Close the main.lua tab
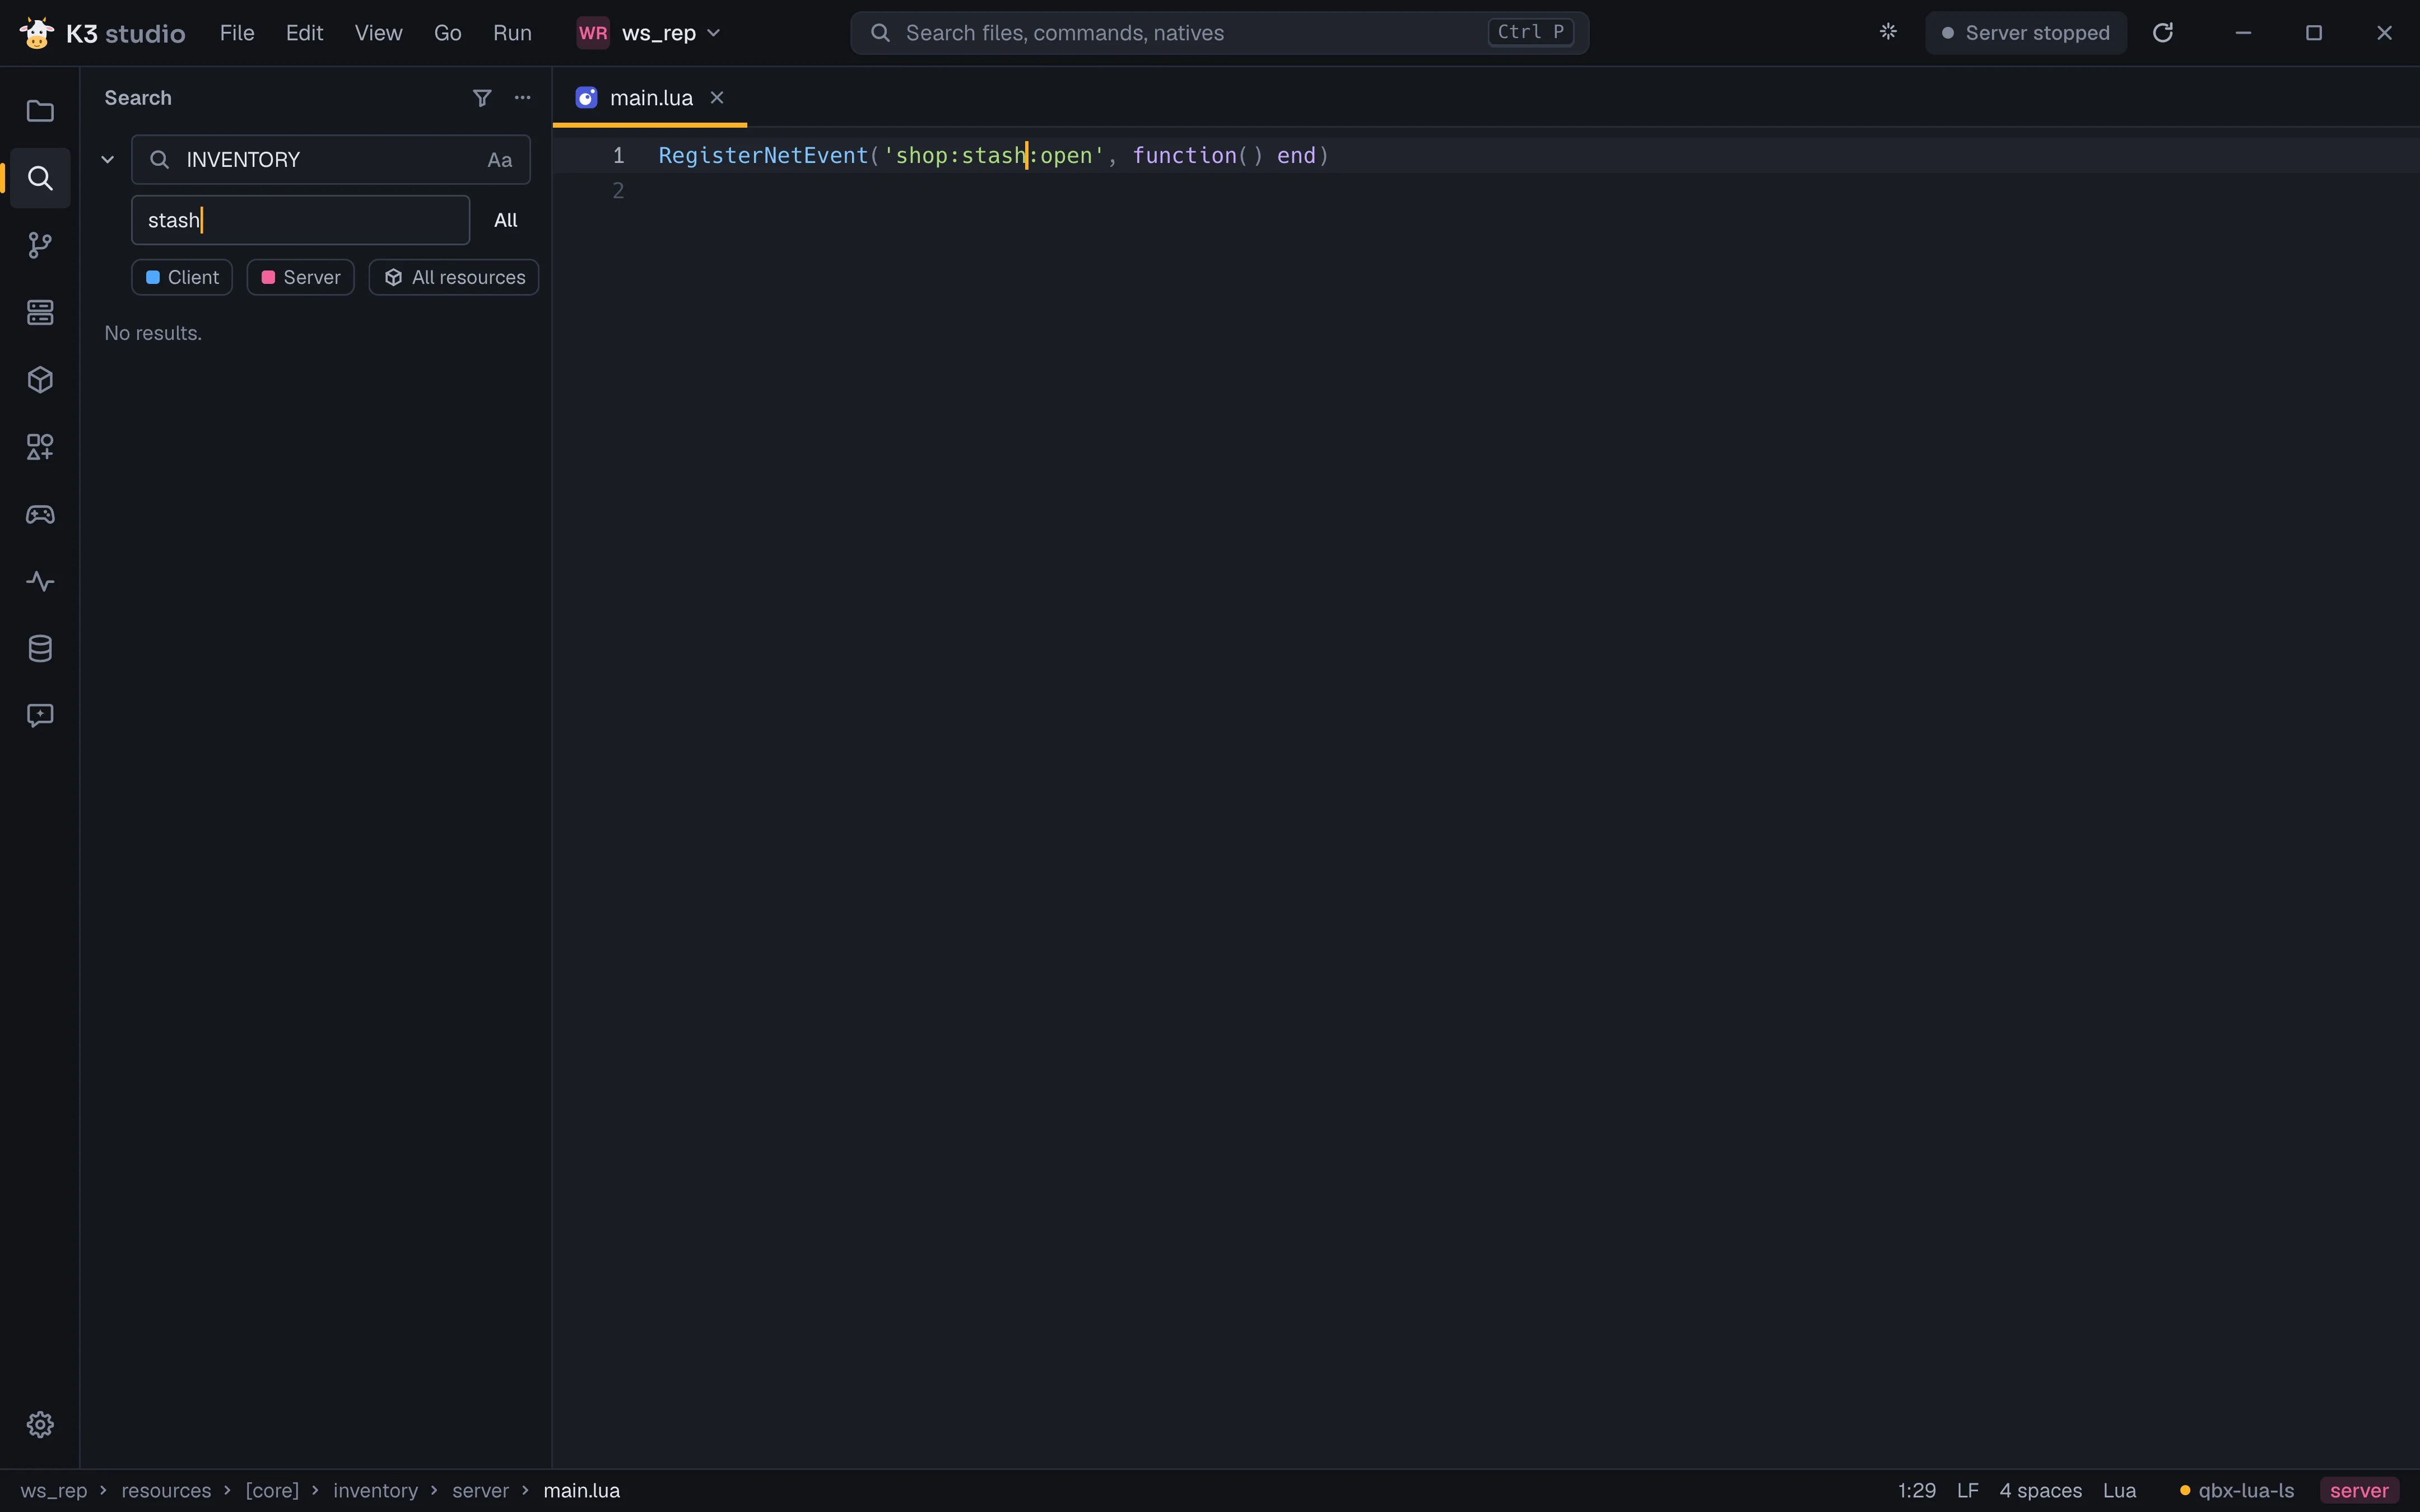 pyautogui.click(x=717, y=97)
